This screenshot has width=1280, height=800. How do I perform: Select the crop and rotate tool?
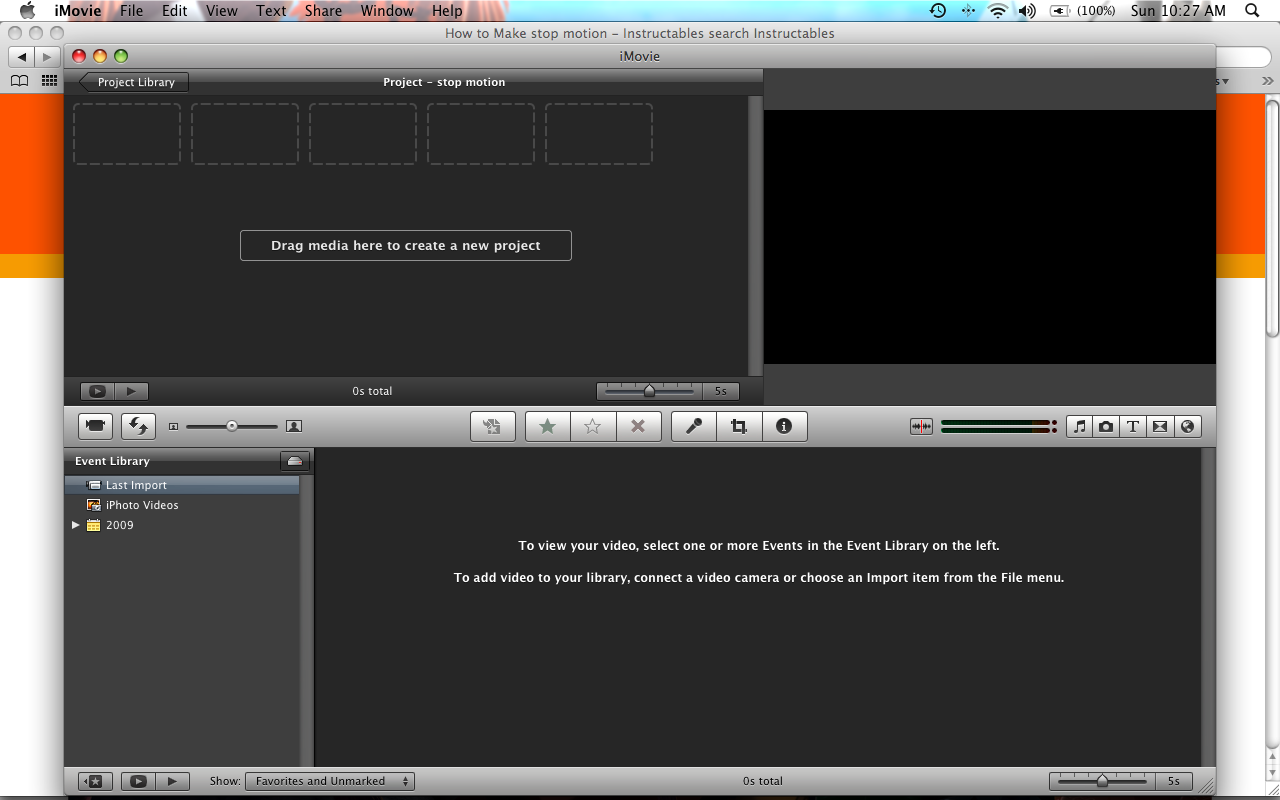739,426
